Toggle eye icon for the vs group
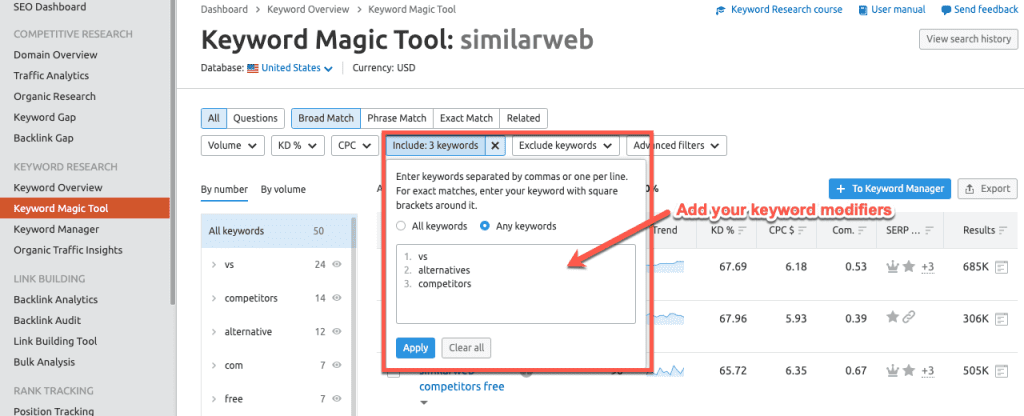This screenshot has width=1024, height=416. [337, 265]
